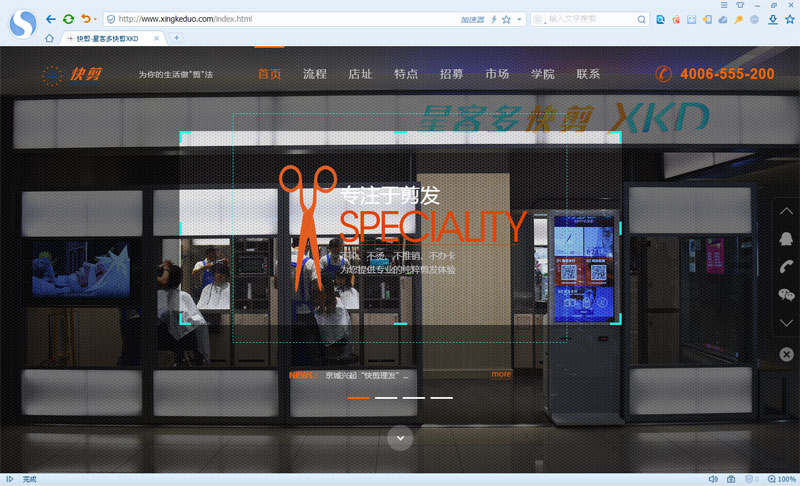Select the first orange slide indicator

pyautogui.click(x=358, y=398)
